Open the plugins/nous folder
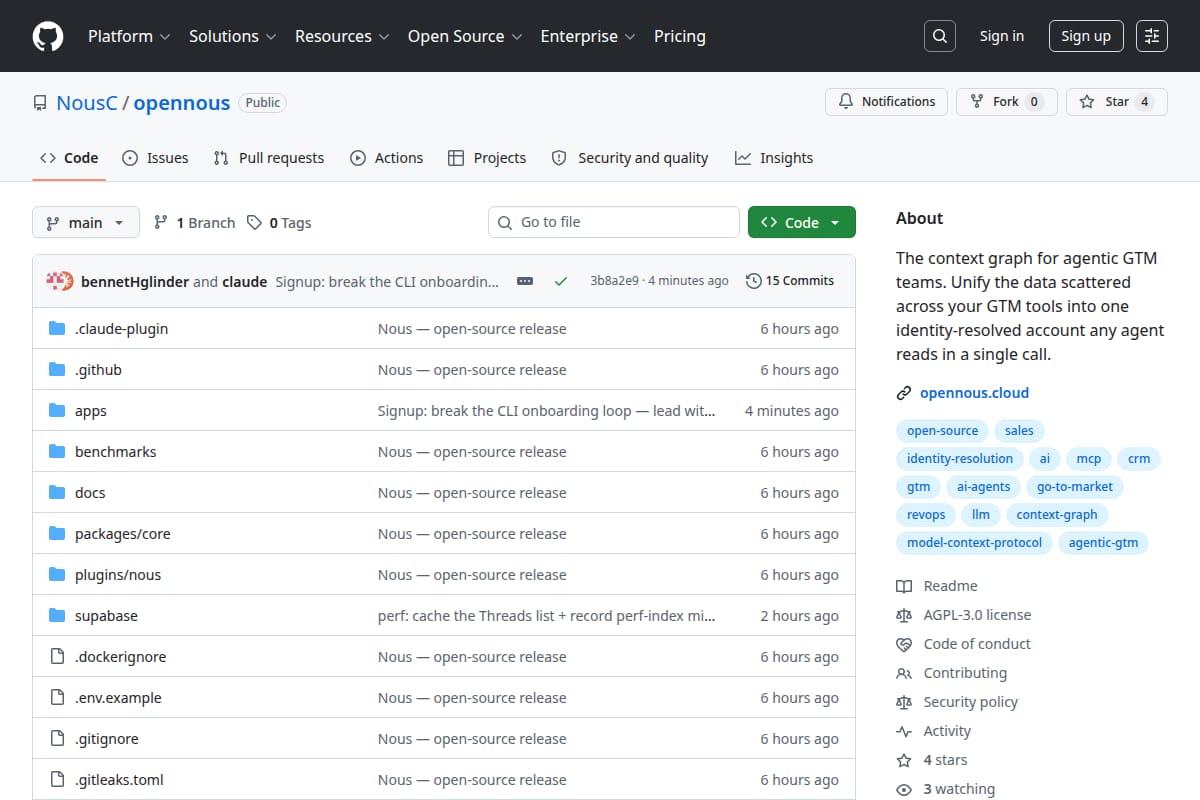 click(118, 575)
